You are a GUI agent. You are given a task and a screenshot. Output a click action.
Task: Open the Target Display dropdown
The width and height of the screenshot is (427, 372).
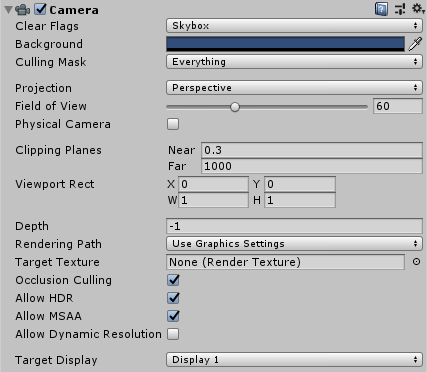point(294,360)
